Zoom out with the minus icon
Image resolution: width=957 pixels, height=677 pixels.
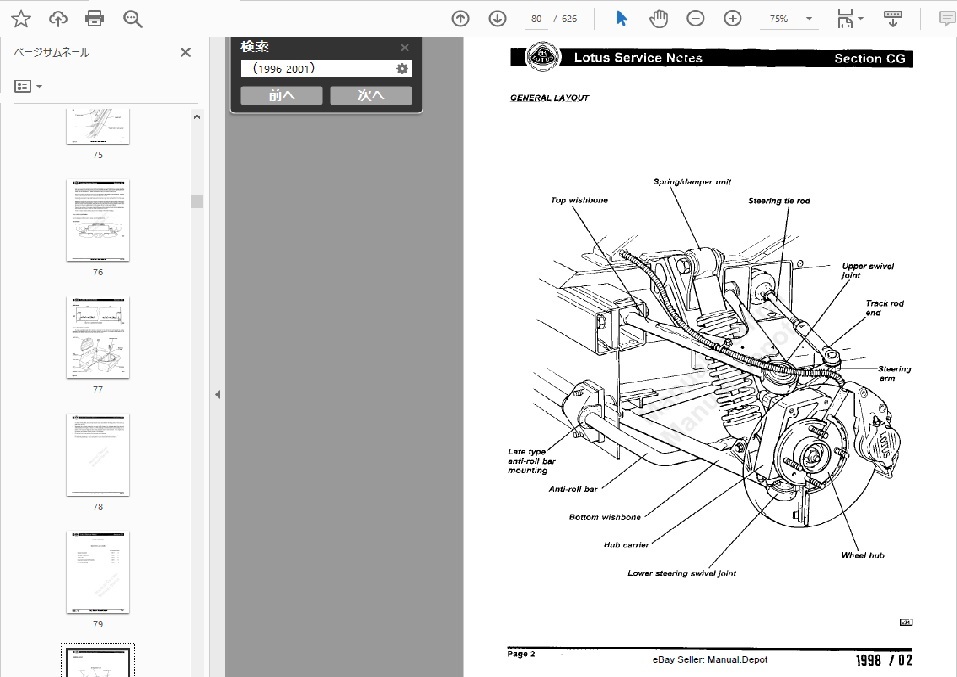click(x=695, y=18)
